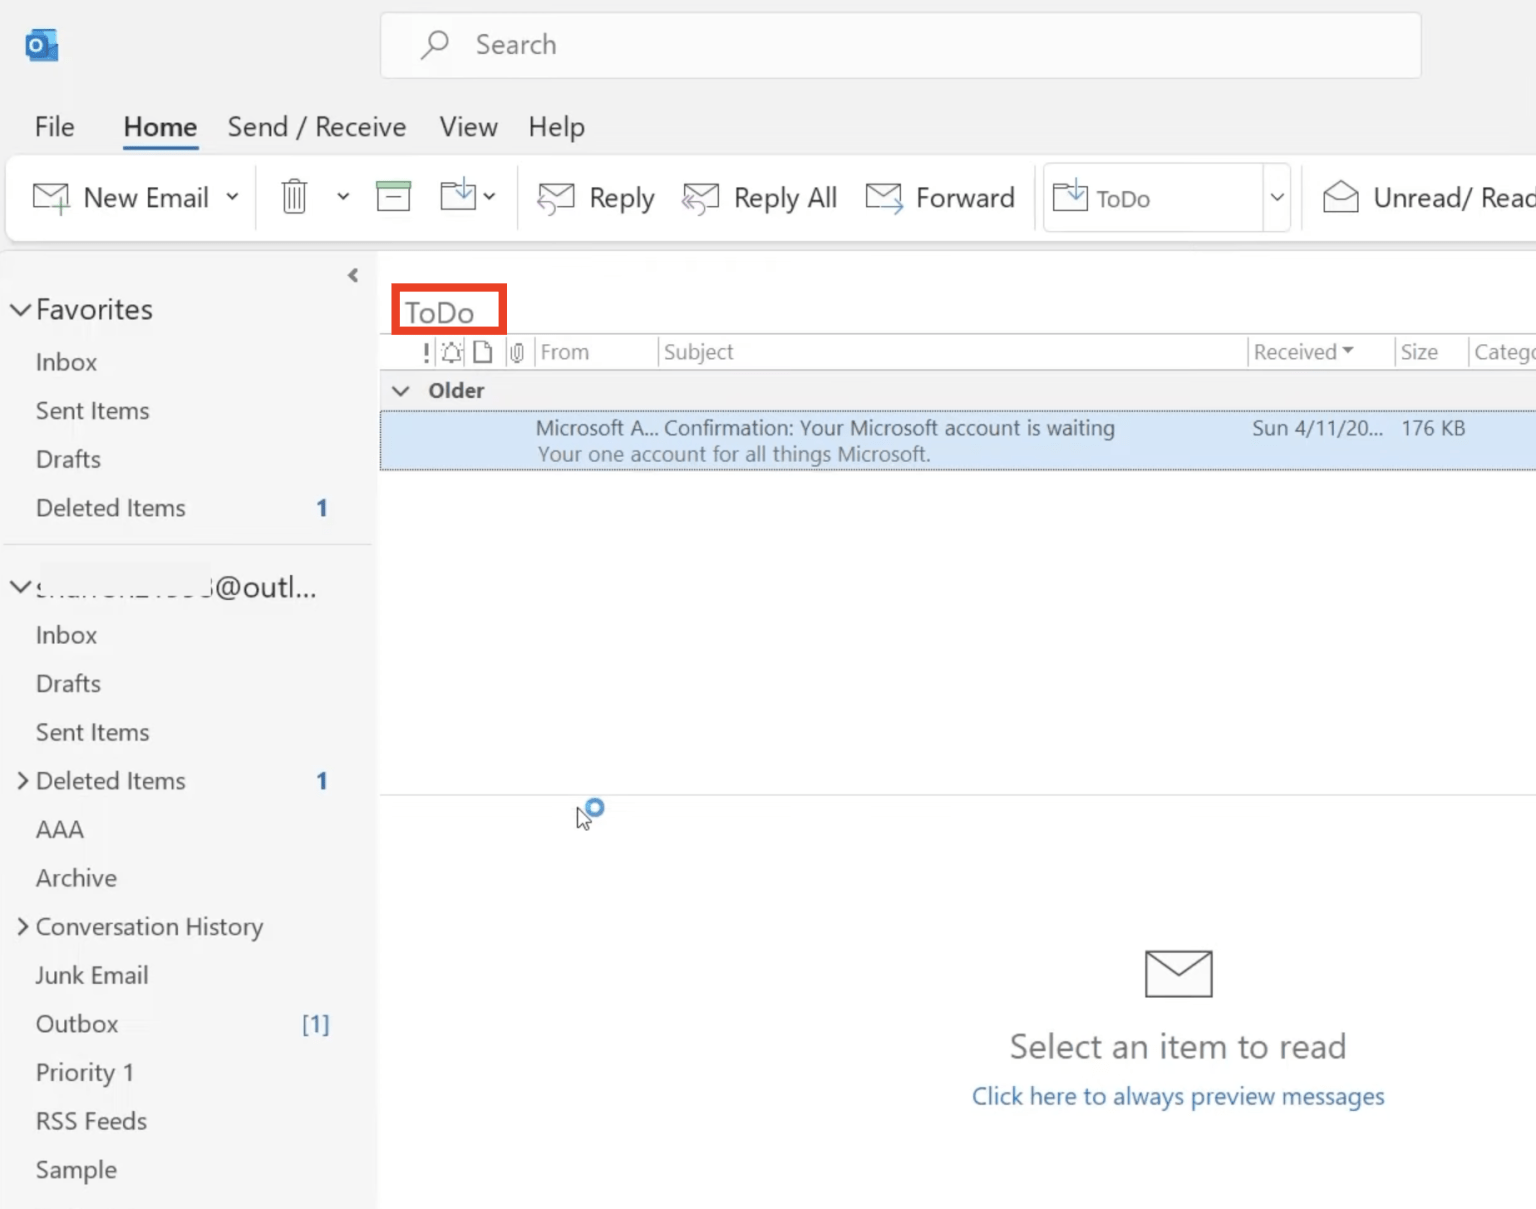Mark message Unread/Read with envelope icon
Viewport: 1536px width, 1209px height.
[x=1341, y=197]
